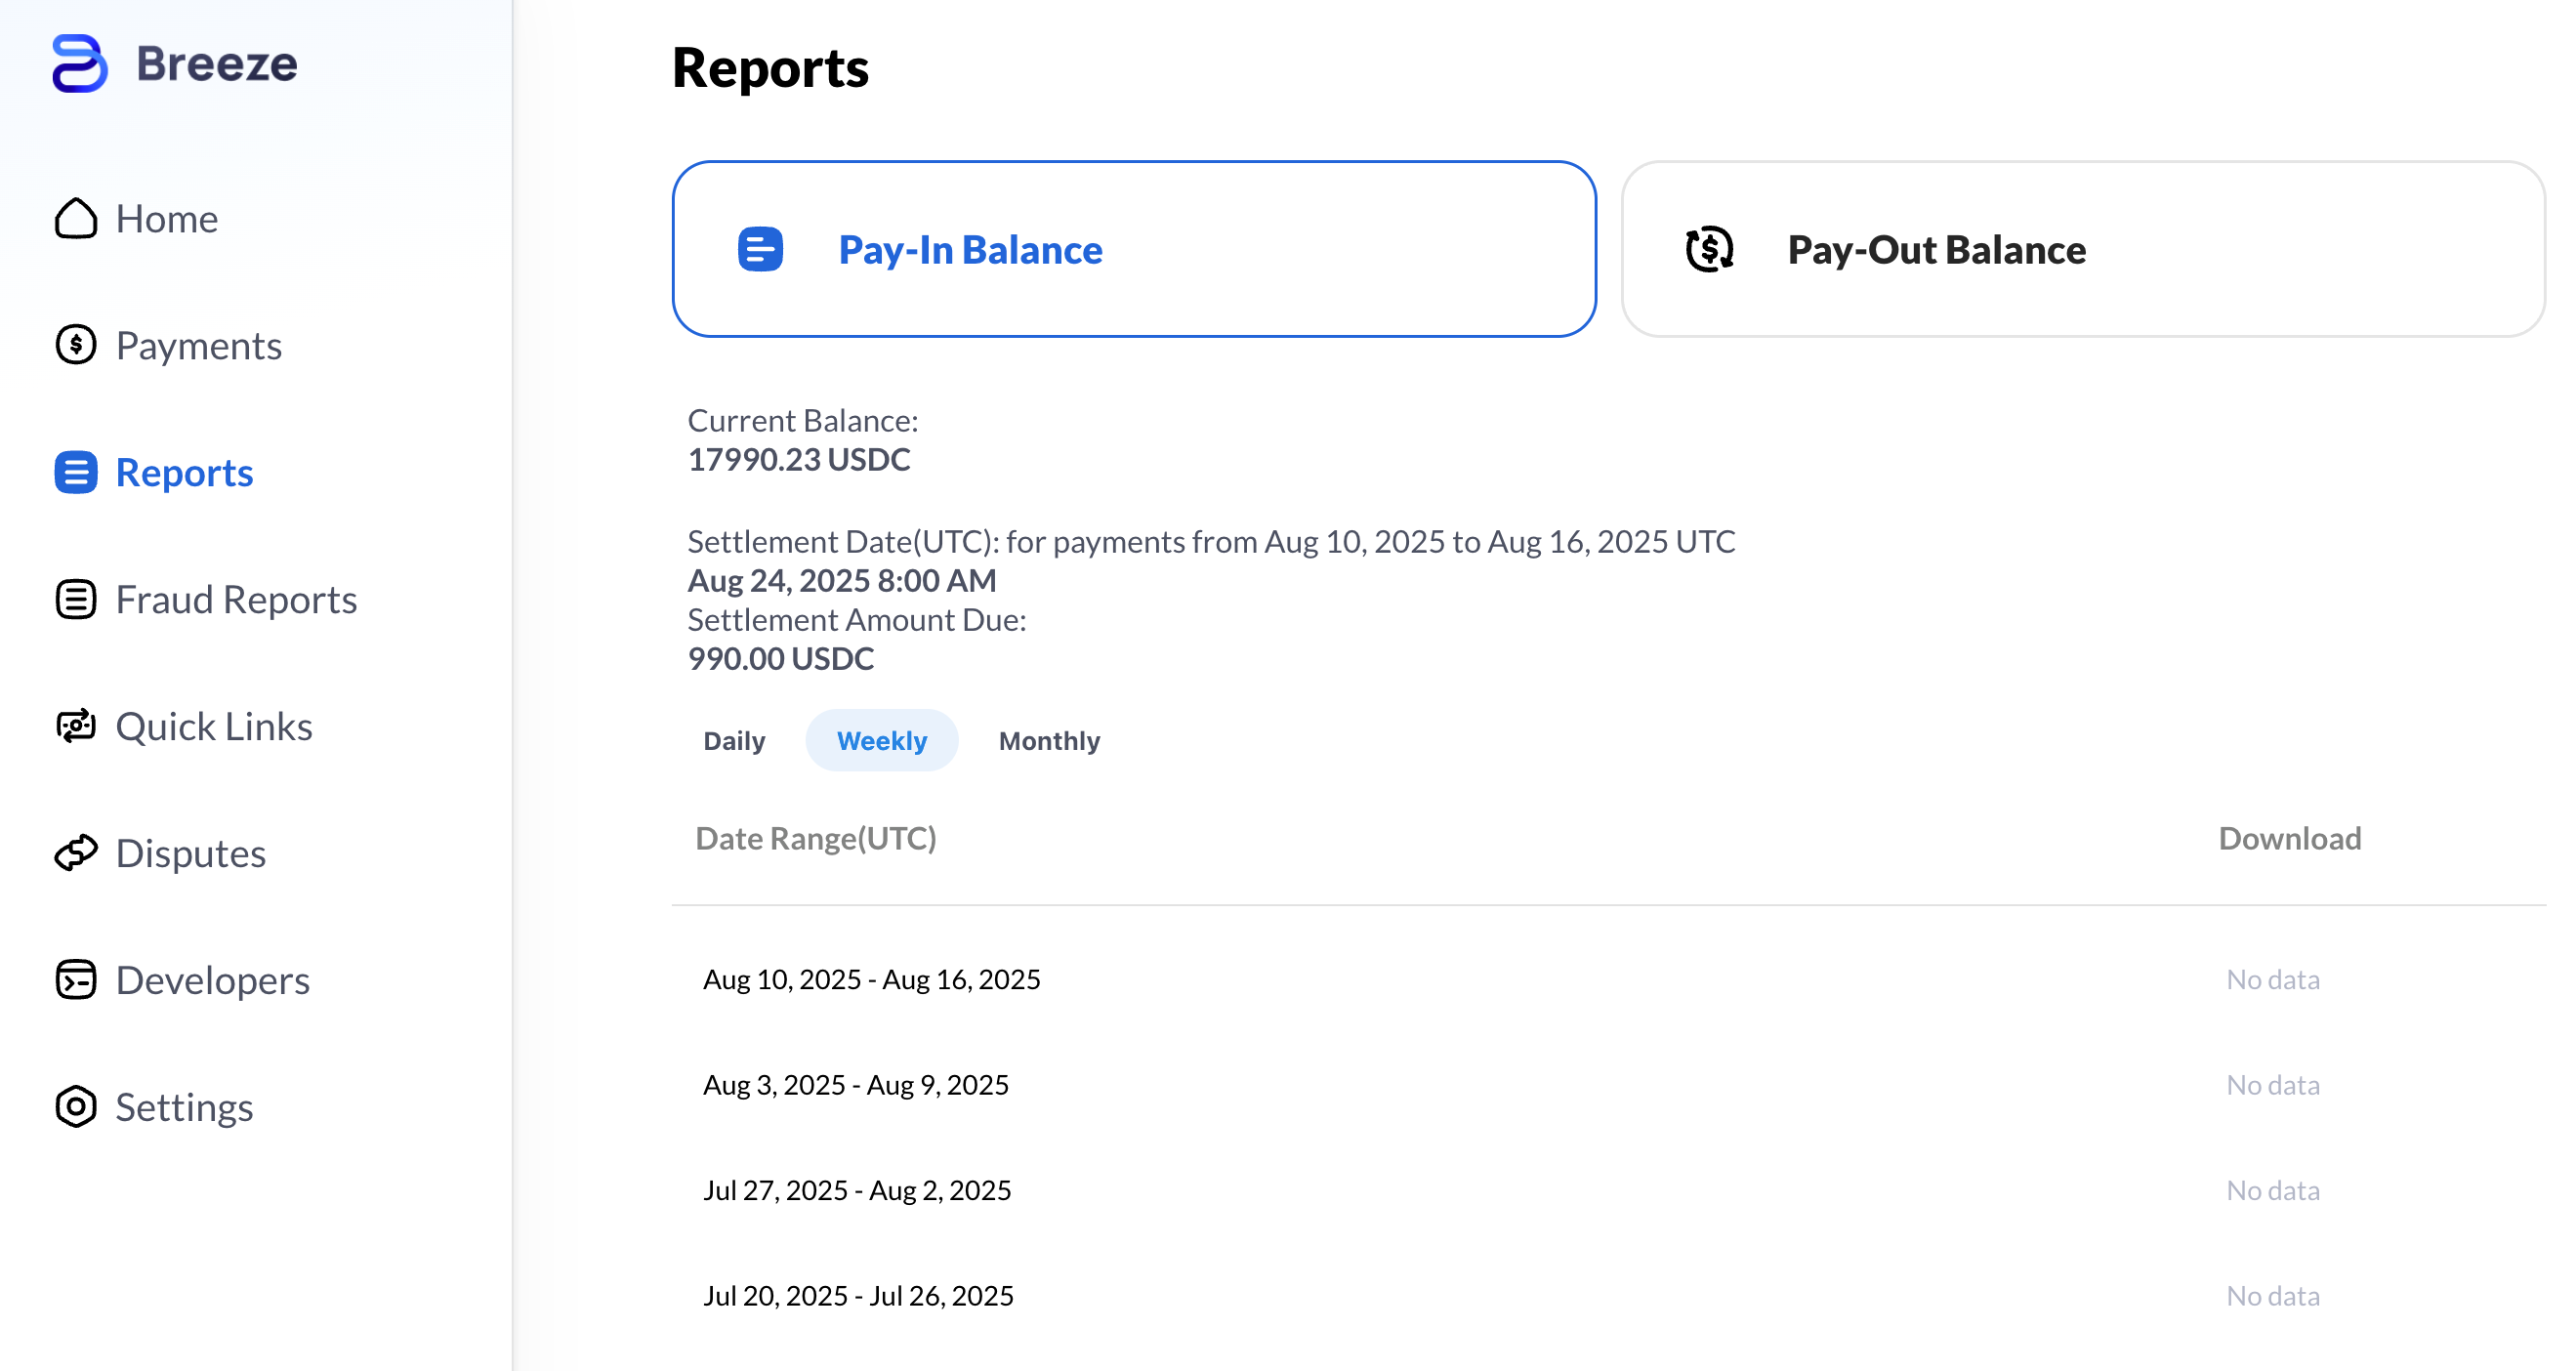Open the Disputes page

pyautogui.click(x=190, y=853)
